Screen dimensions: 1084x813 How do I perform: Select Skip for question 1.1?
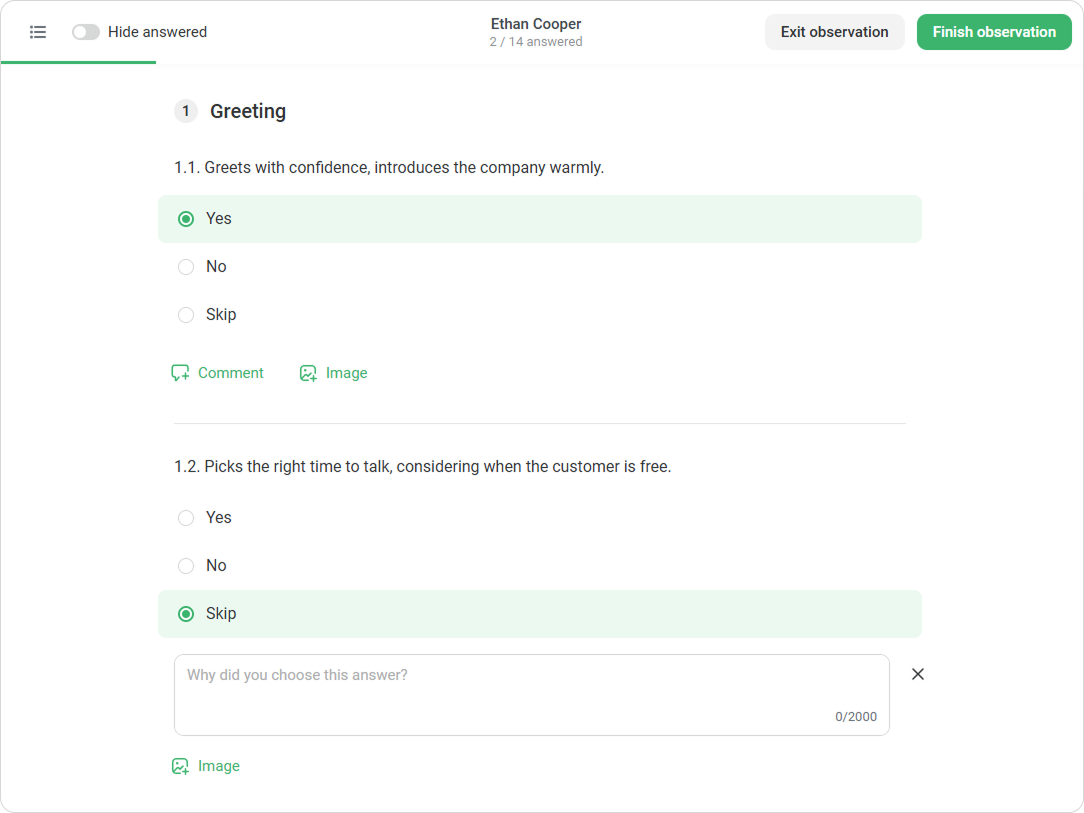coord(539,315)
